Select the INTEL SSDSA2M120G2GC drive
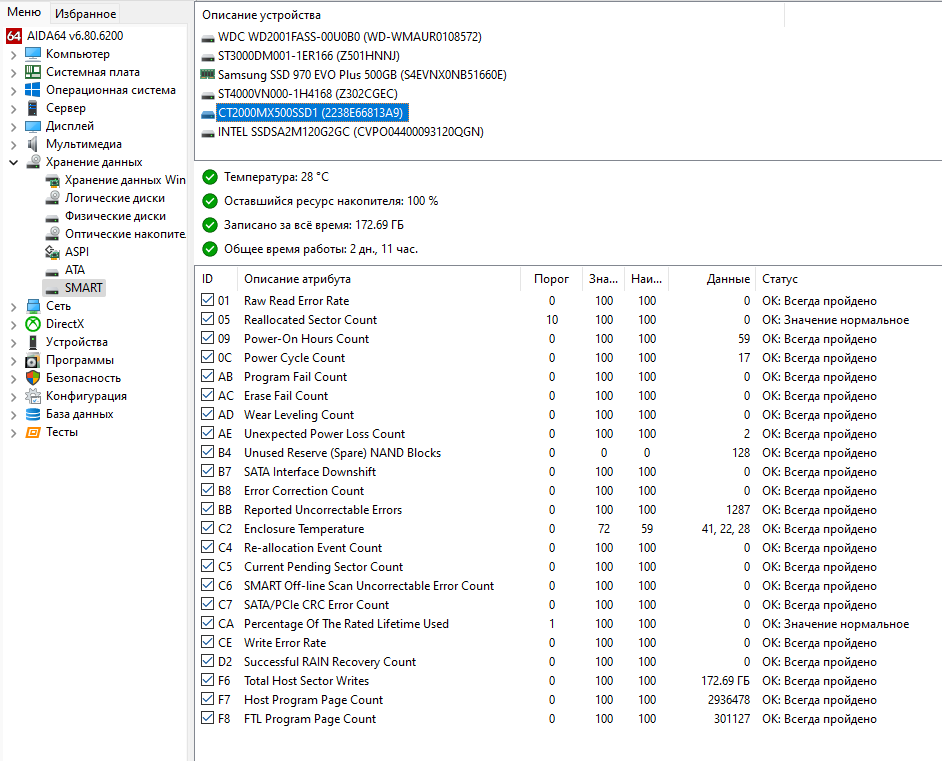 click(350, 132)
